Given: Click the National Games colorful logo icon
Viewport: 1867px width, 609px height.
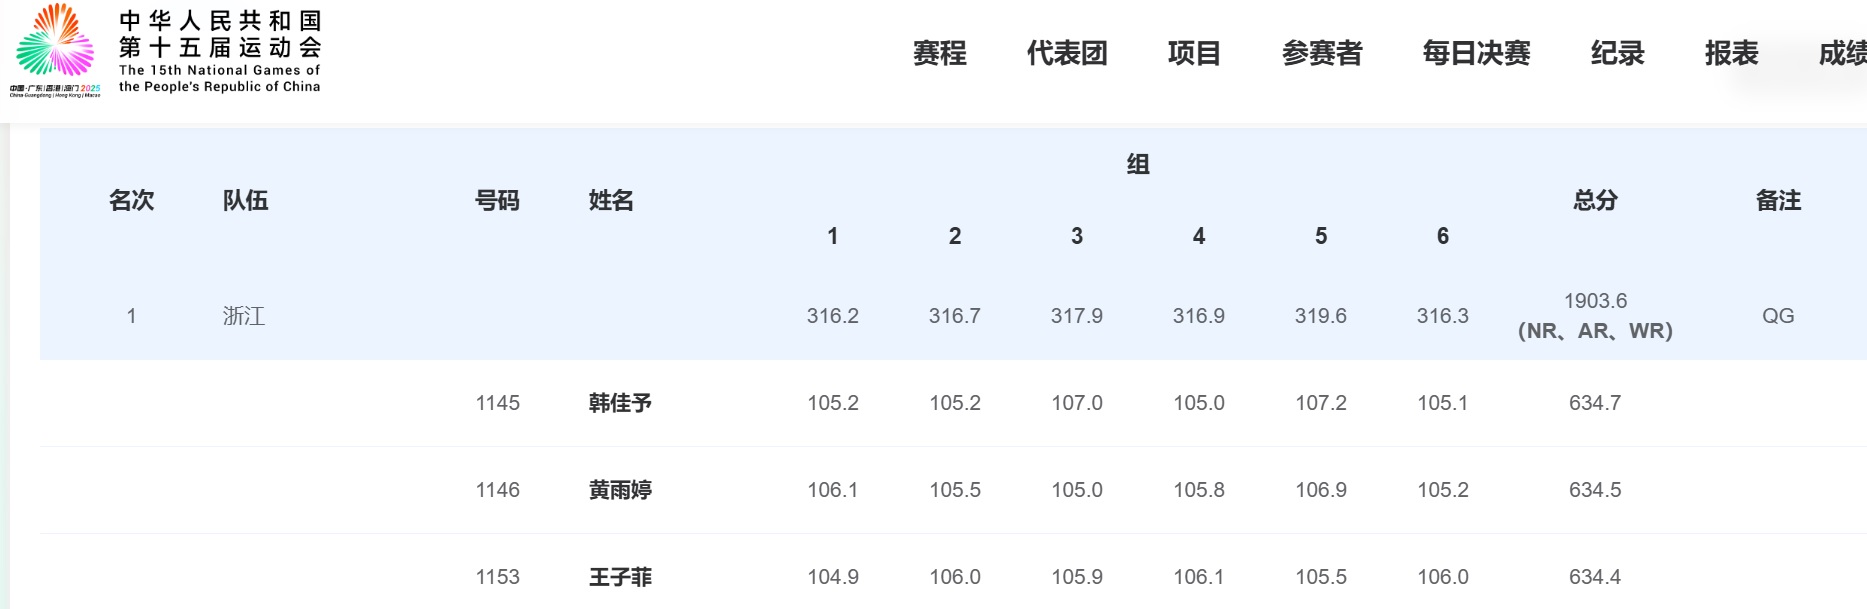Looking at the screenshot, I should click(56, 42).
